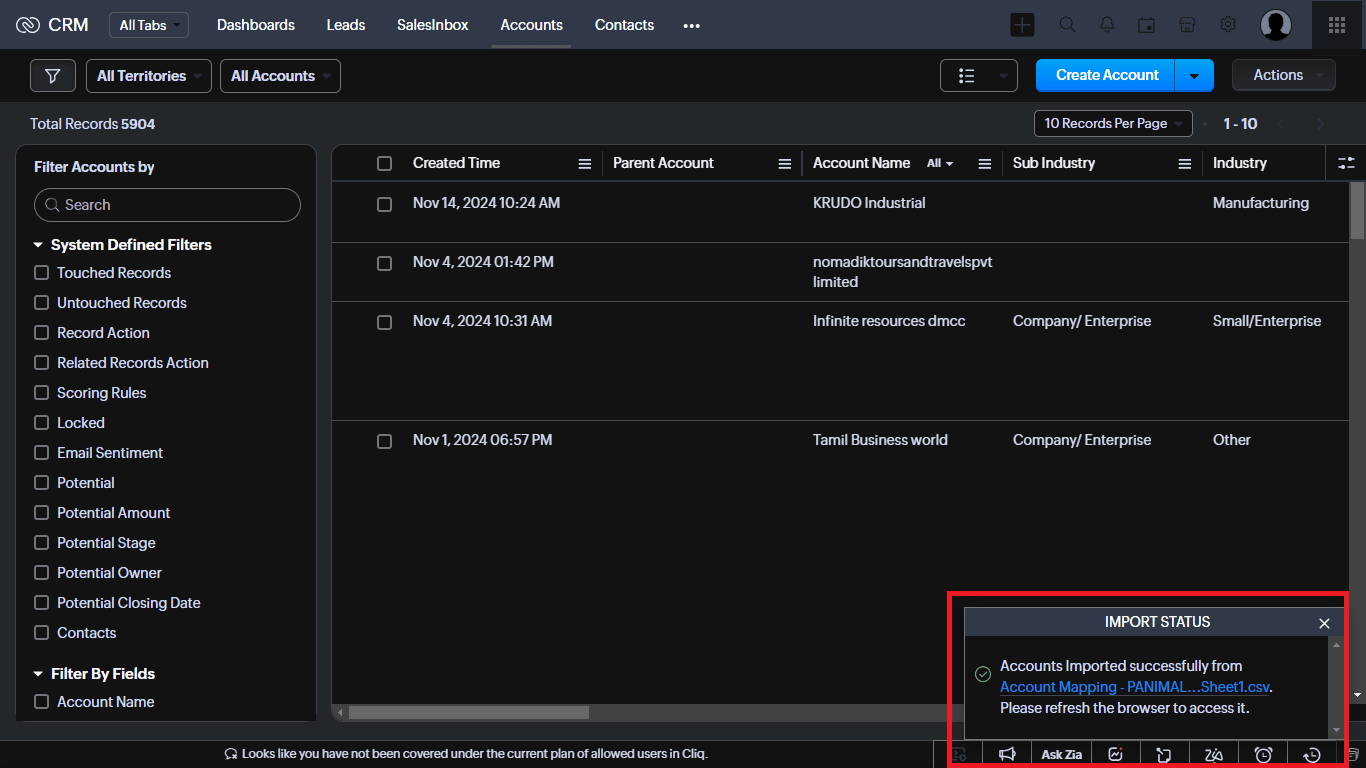The width and height of the screenshot is (1366, 768).
Task: Open the sticky notes icon in bottom bar
Action: [x=1164, y=755]
